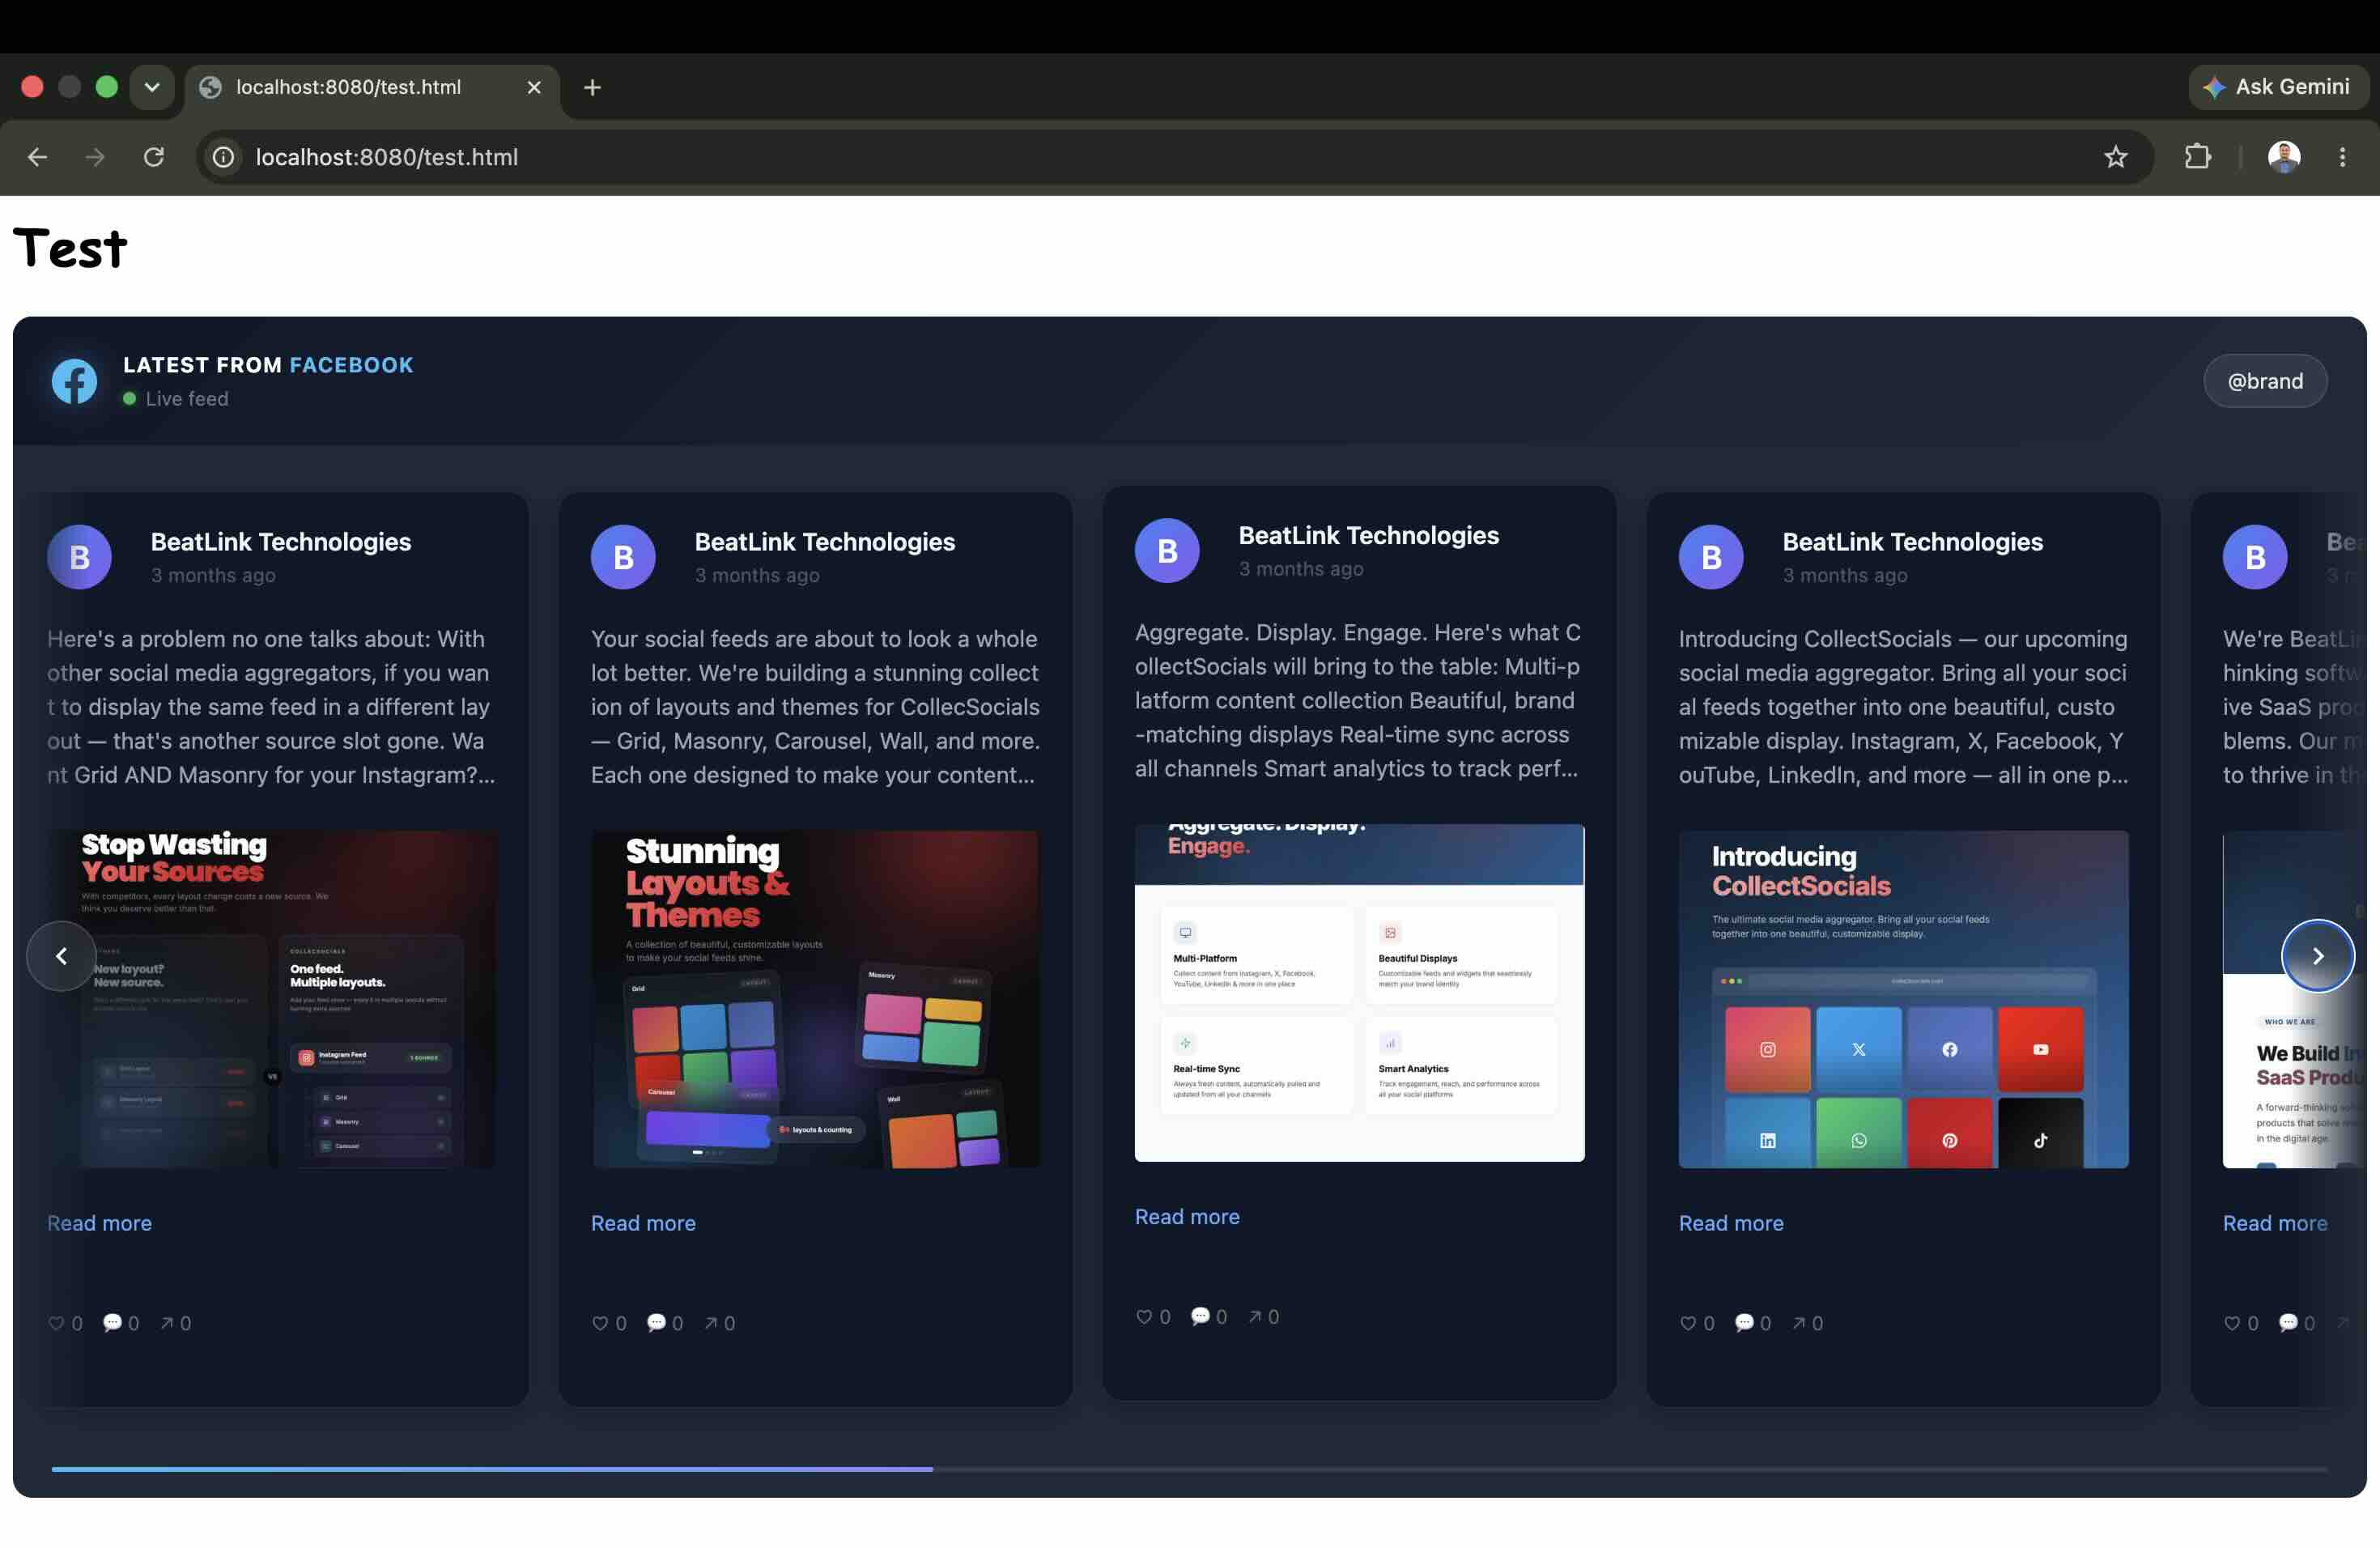Click the avatar on the 'We're BeatLink' card
The height and width of the screenshot is (1548, 2380).
click(2255, 557)
